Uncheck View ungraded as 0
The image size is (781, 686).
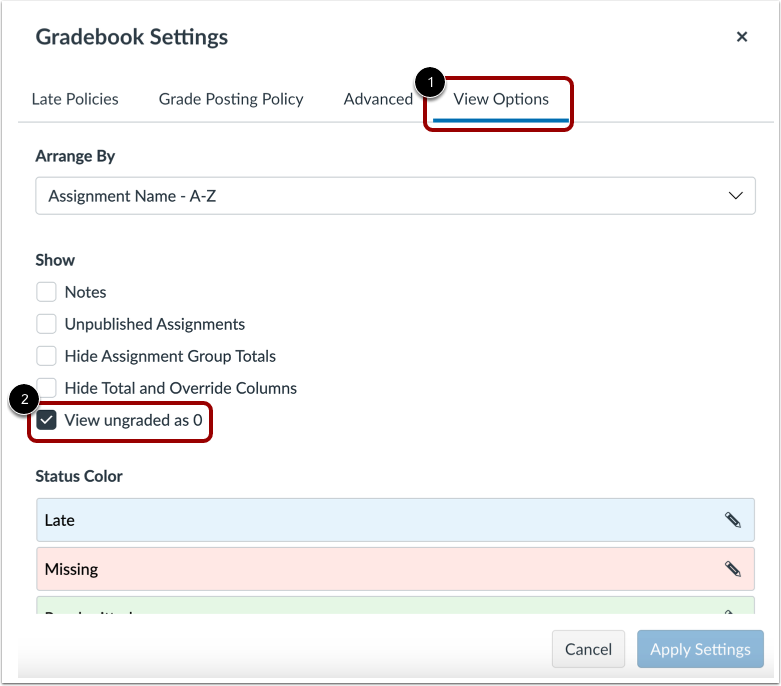click(x=46, y=420)
